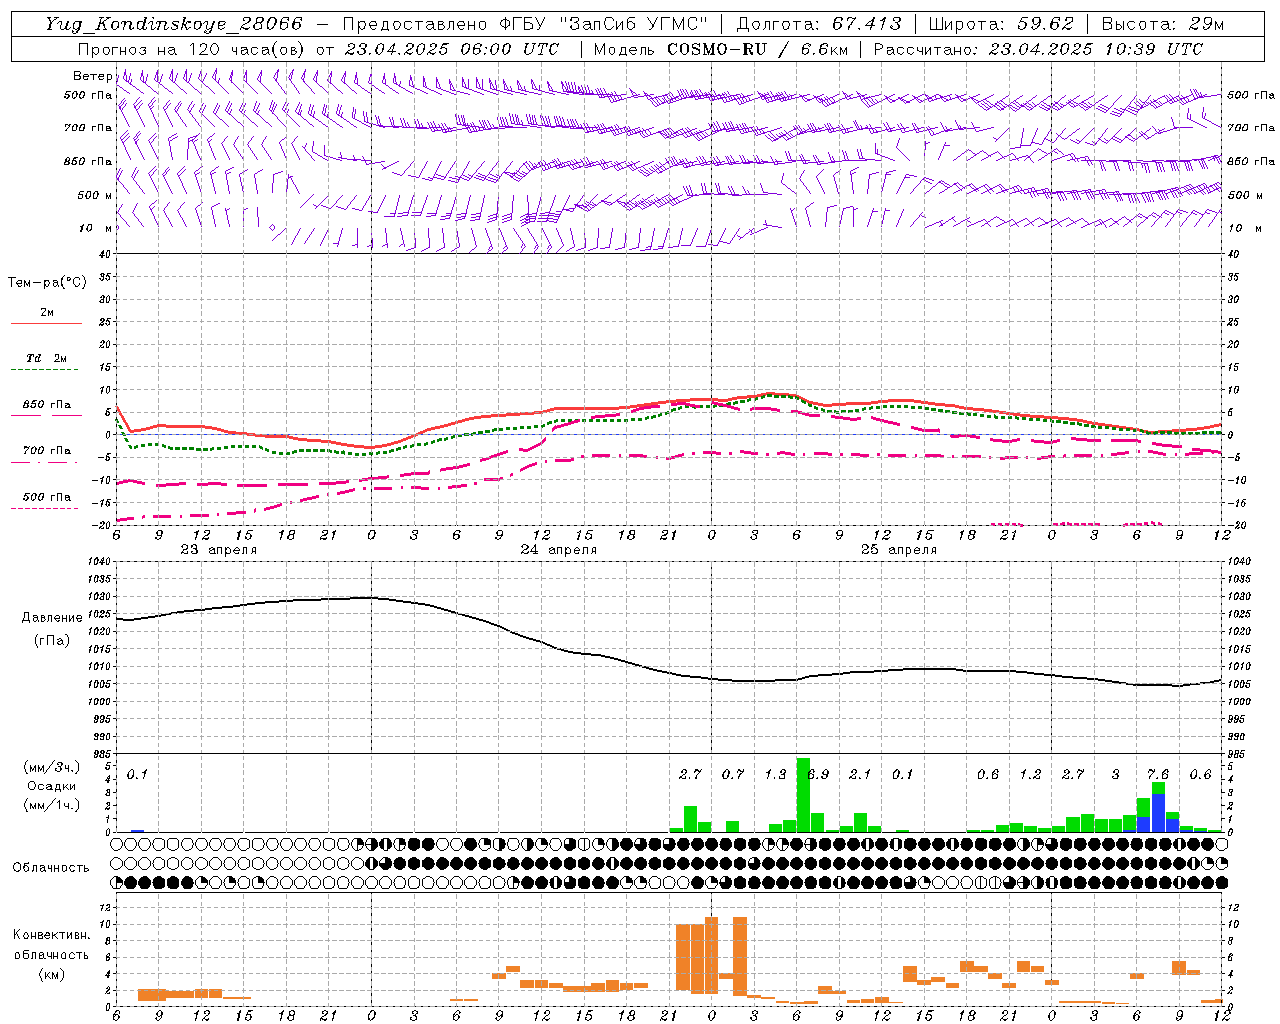Click the tallest blue precipitation bar

coord(1158,812)
